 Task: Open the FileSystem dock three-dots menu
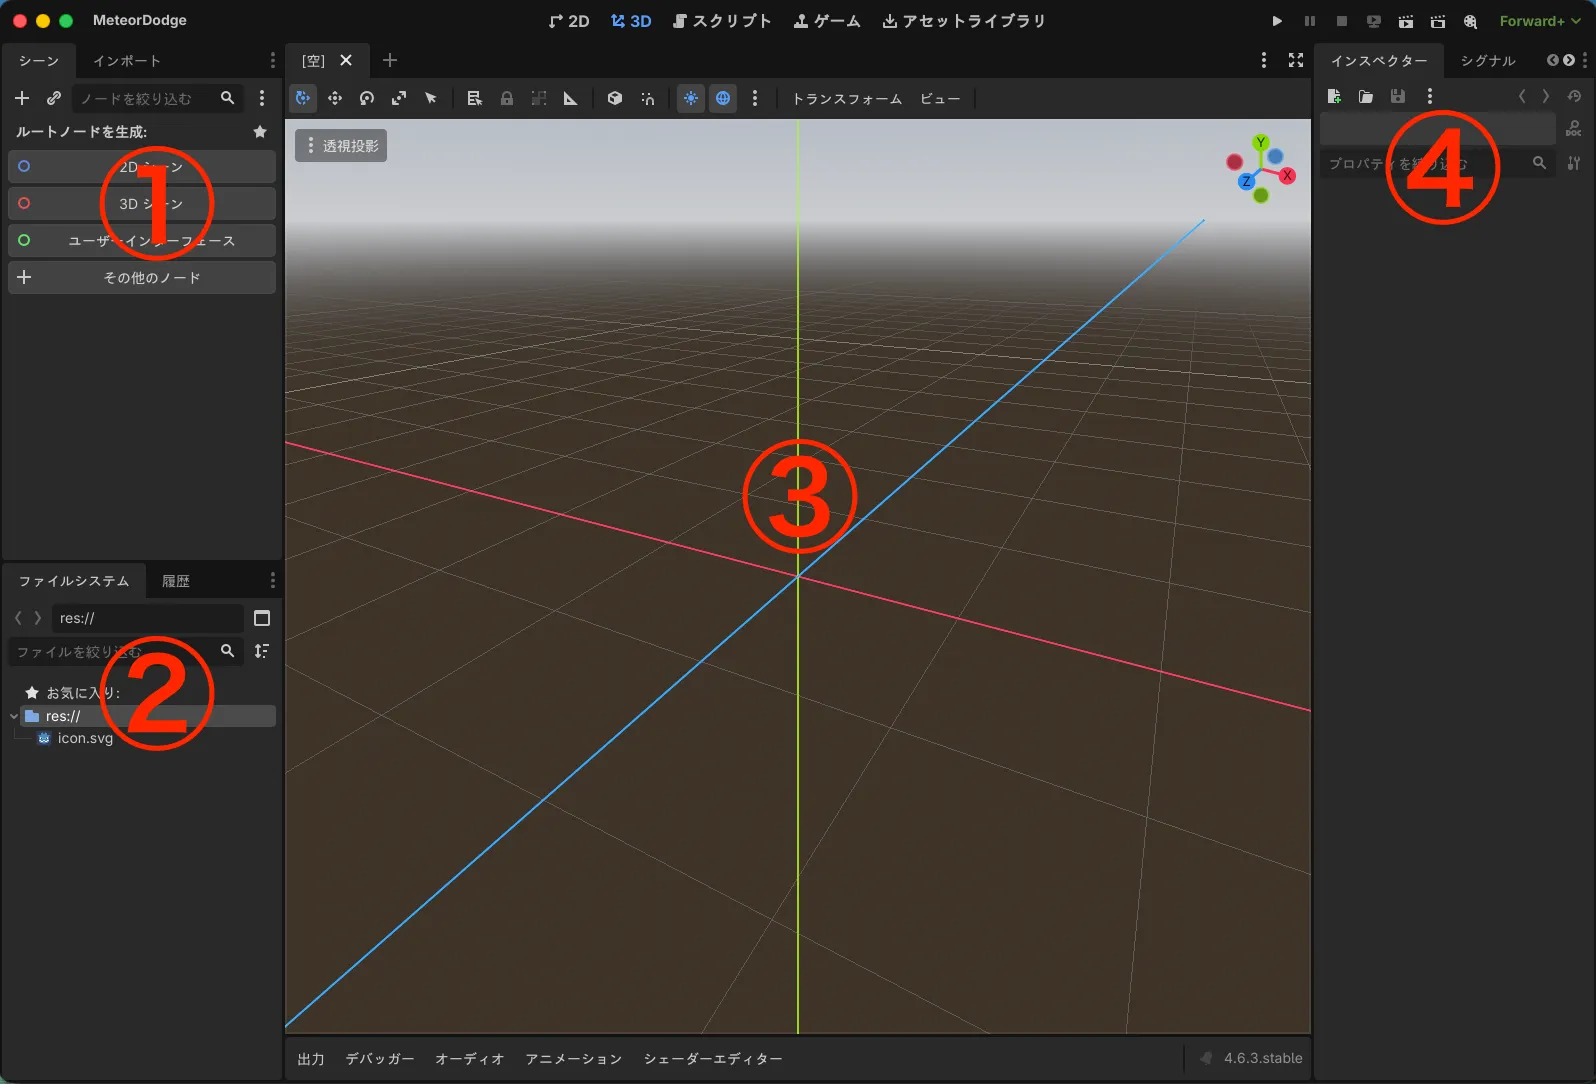click(x=272, y=580)
